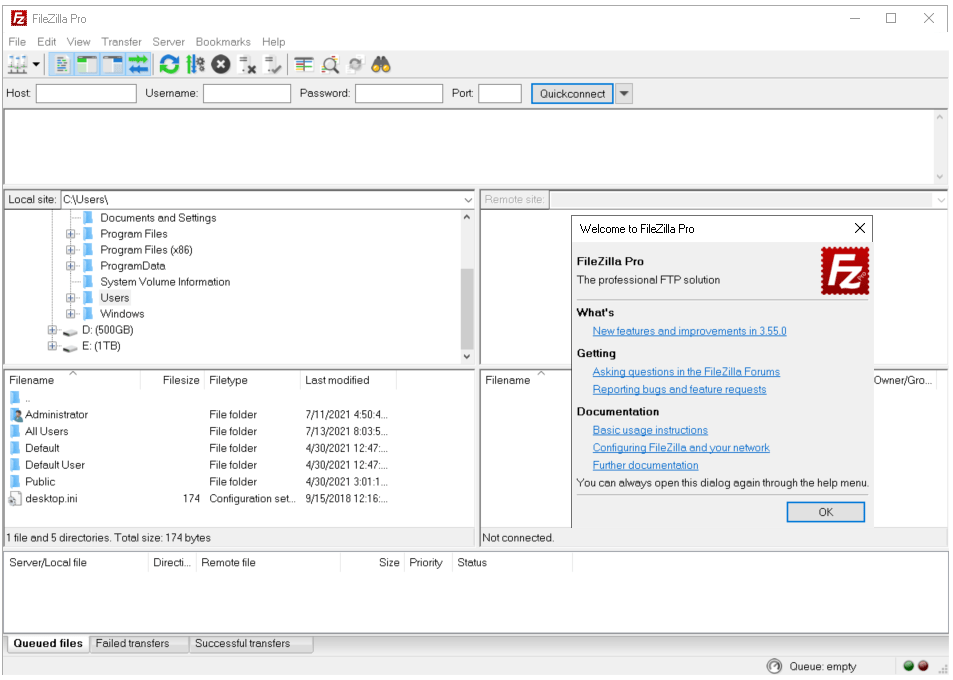Image resolution: width=953 pixels, height=680 pixels.
Task: Click the Refresh file lists icon
Action: [x=169, y=65]
